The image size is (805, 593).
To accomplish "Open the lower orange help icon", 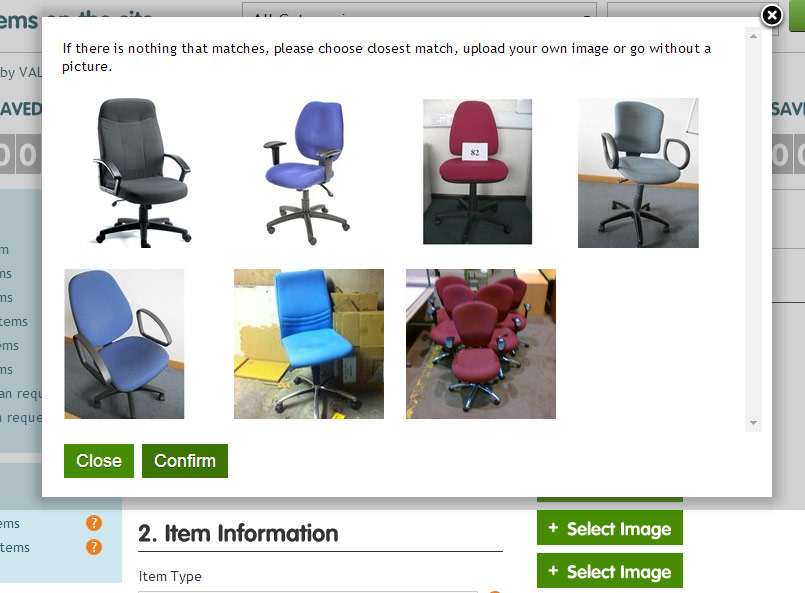I will pyautogui.click(x=94, y=547).
